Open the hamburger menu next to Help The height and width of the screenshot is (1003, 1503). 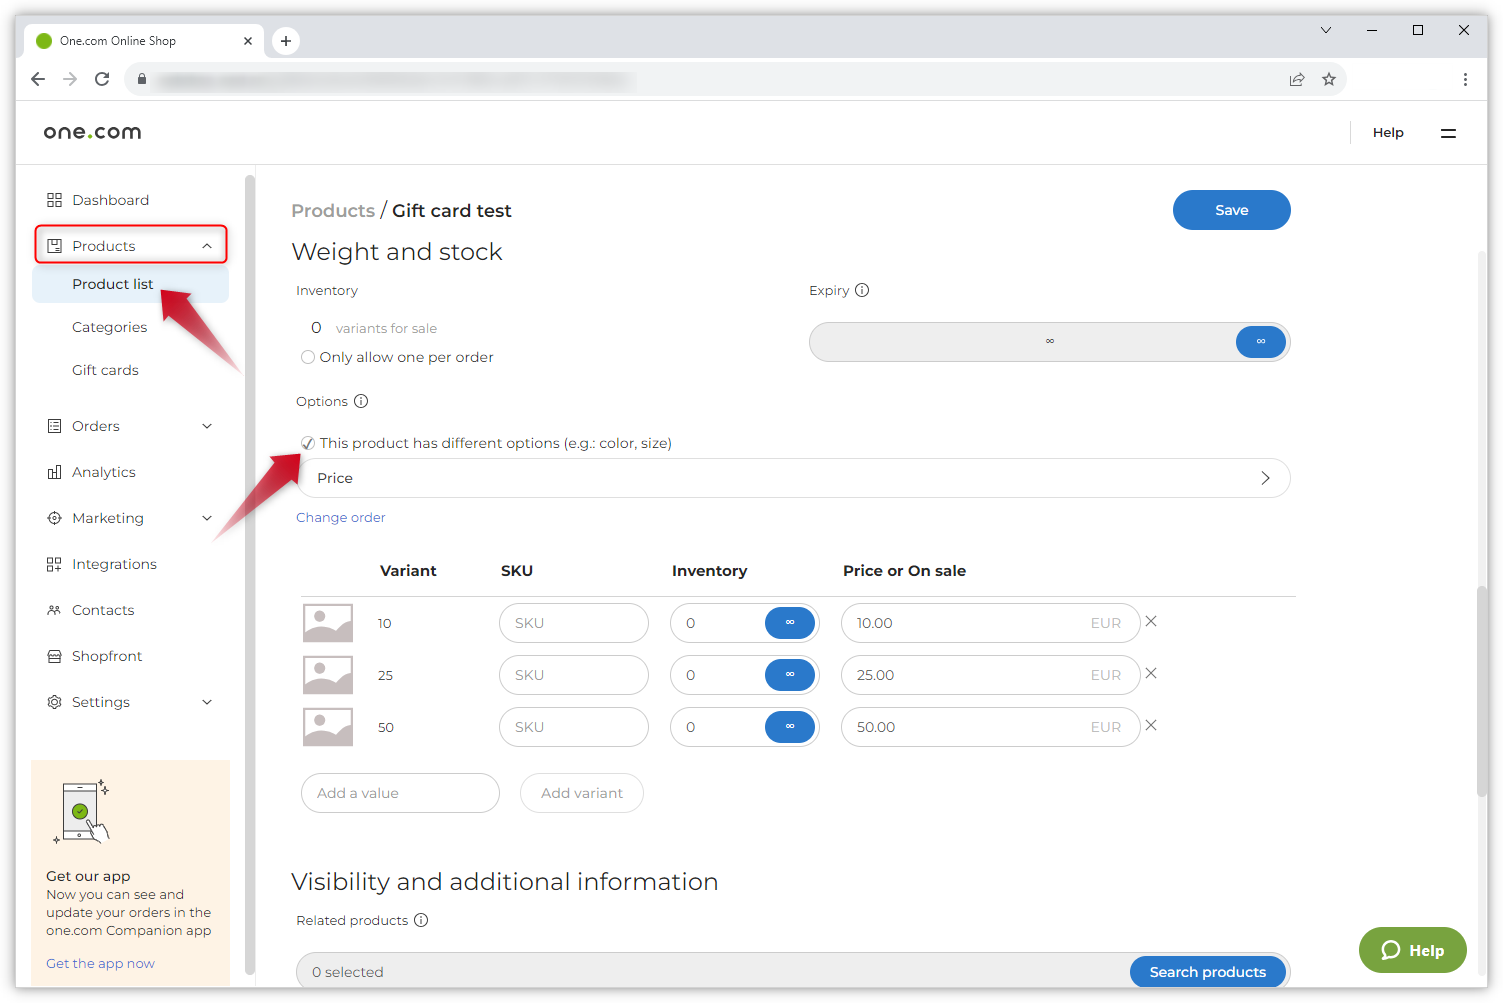pos(1447,133)
